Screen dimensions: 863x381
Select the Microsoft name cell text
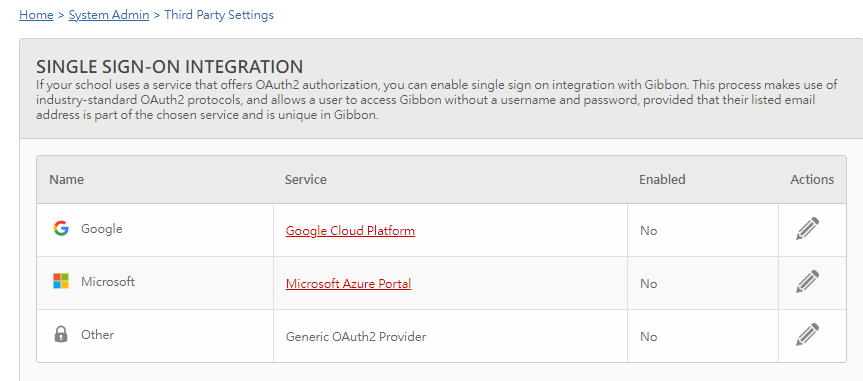point(108,281)
